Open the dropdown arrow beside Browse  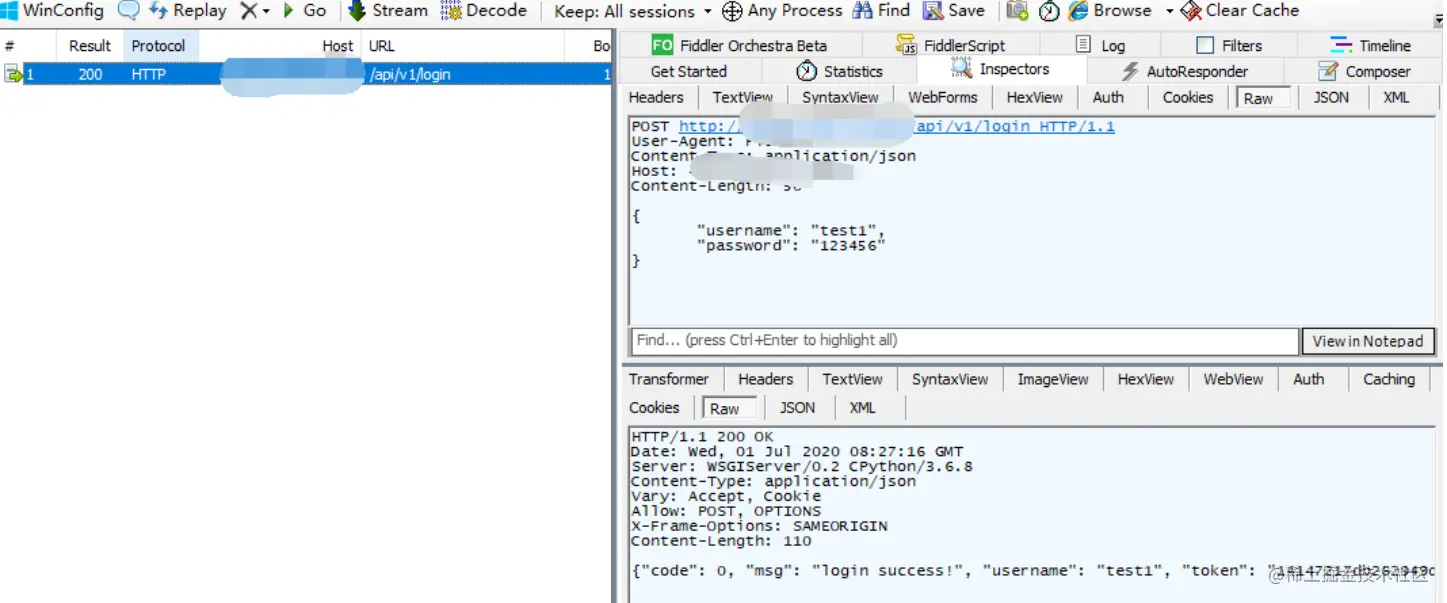(x=1169, y=12)
